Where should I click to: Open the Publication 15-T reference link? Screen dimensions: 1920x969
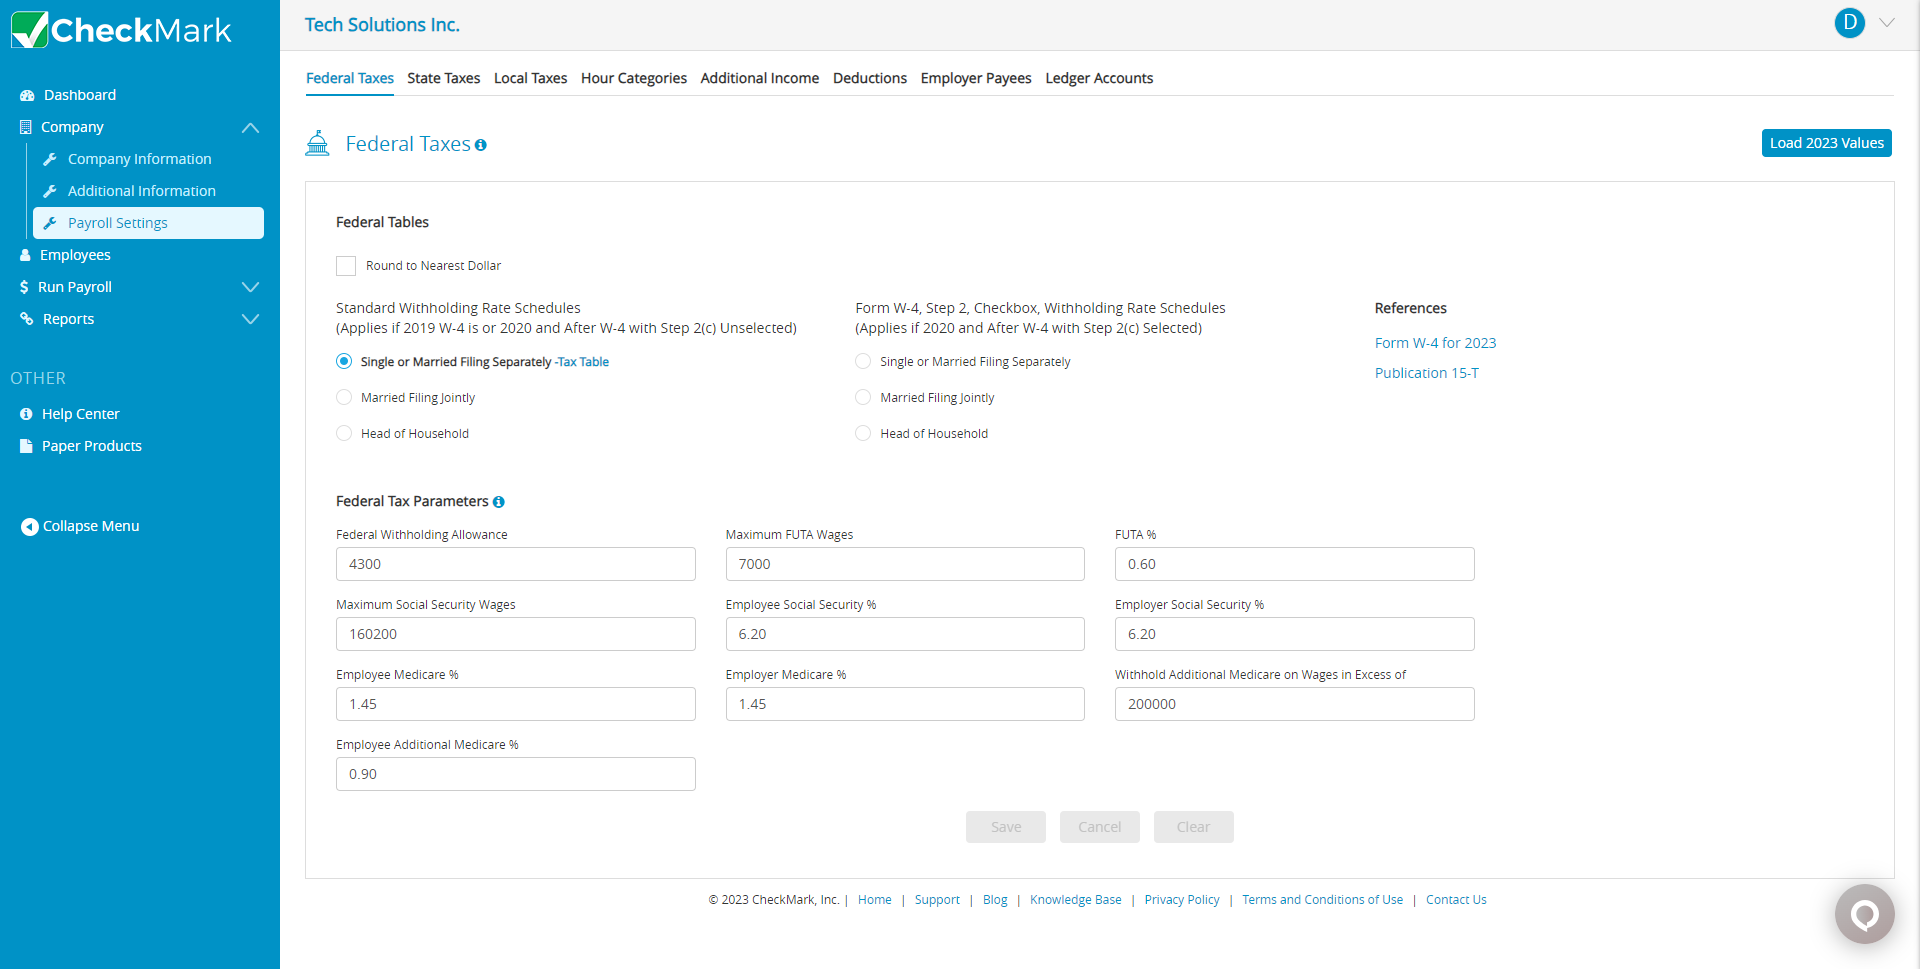point(1426,373)
